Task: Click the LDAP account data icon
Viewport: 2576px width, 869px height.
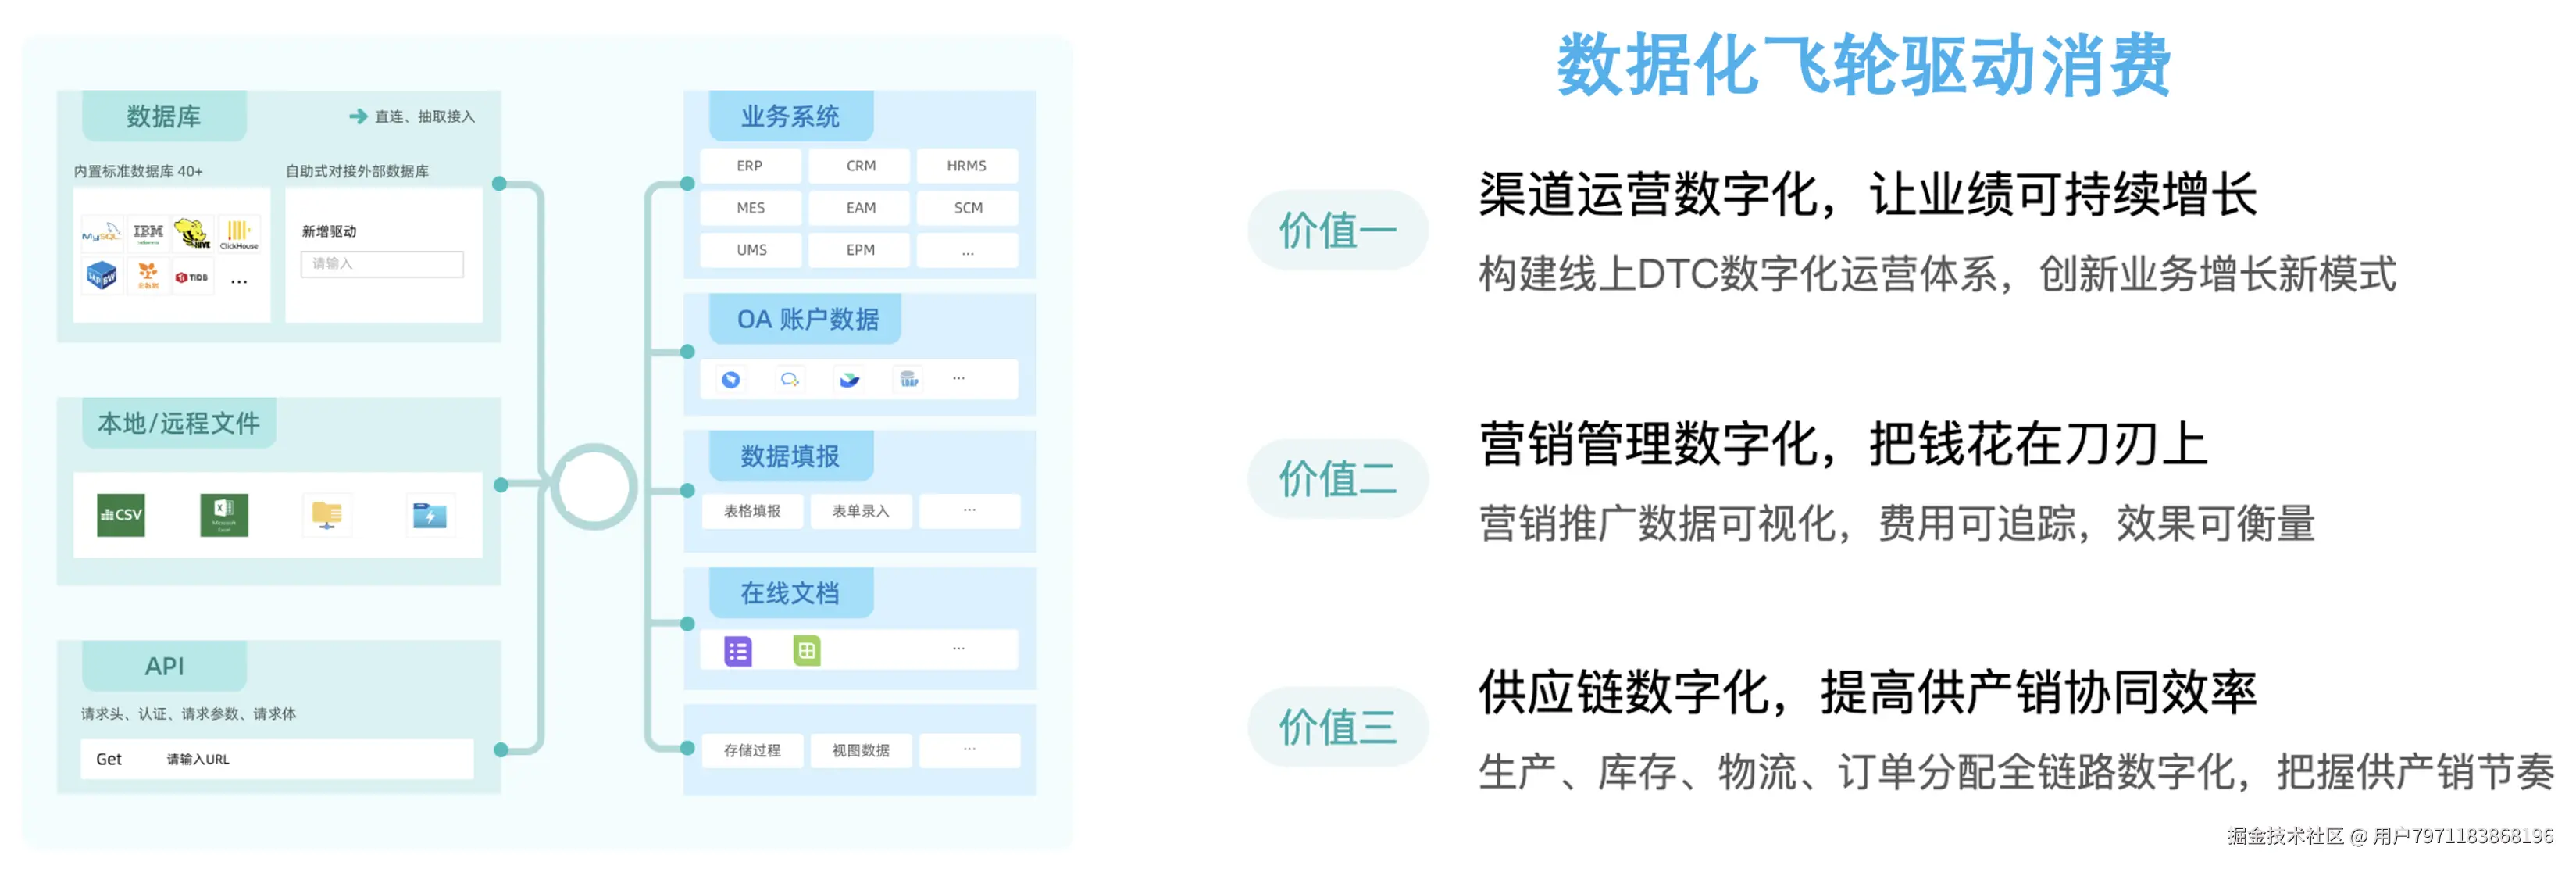Action: (x=909, y=379)
